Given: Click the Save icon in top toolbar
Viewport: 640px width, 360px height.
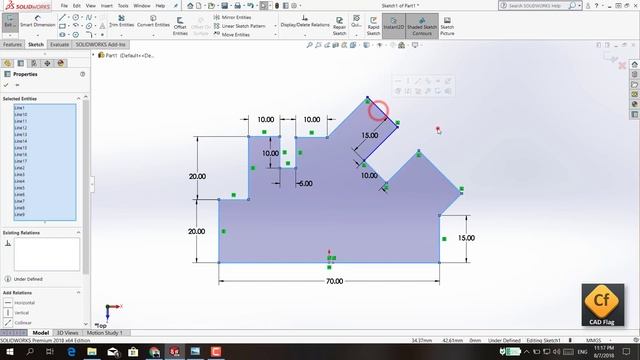Looking at the screenshot, I should (224, 6).
